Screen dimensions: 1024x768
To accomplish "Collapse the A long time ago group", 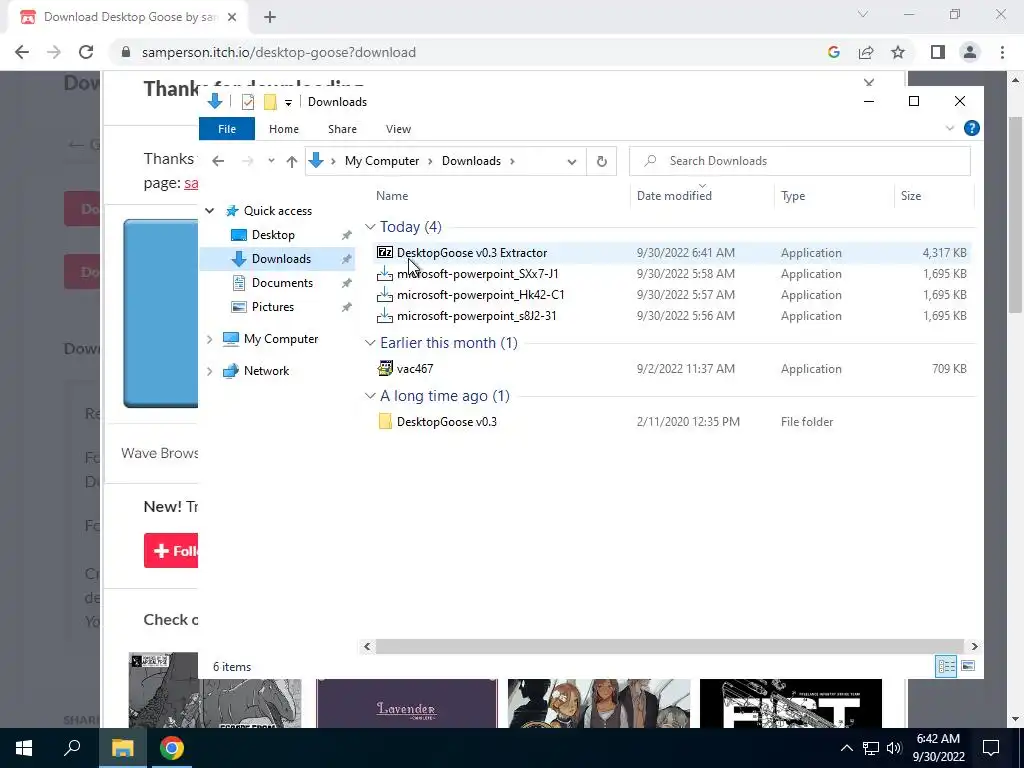I will tap(370, 396).
